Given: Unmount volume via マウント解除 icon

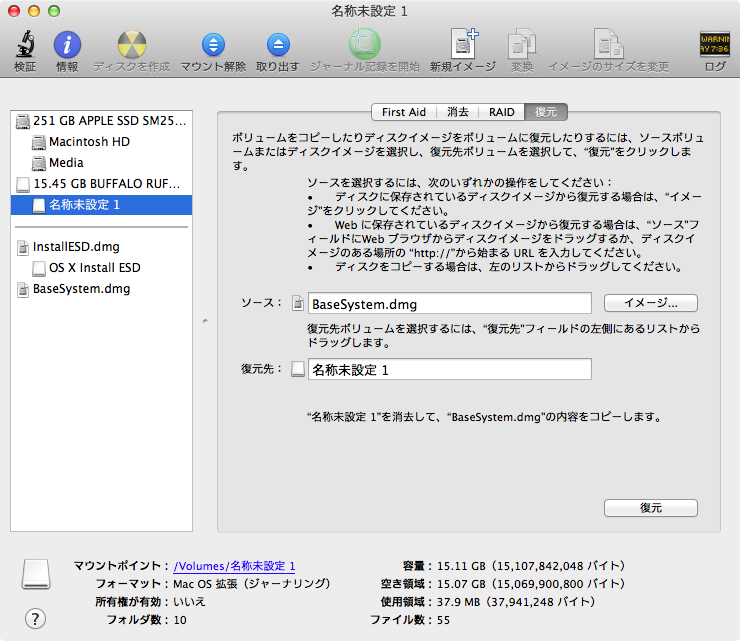Looking at the screenshot, I should (x=213, y=45).
